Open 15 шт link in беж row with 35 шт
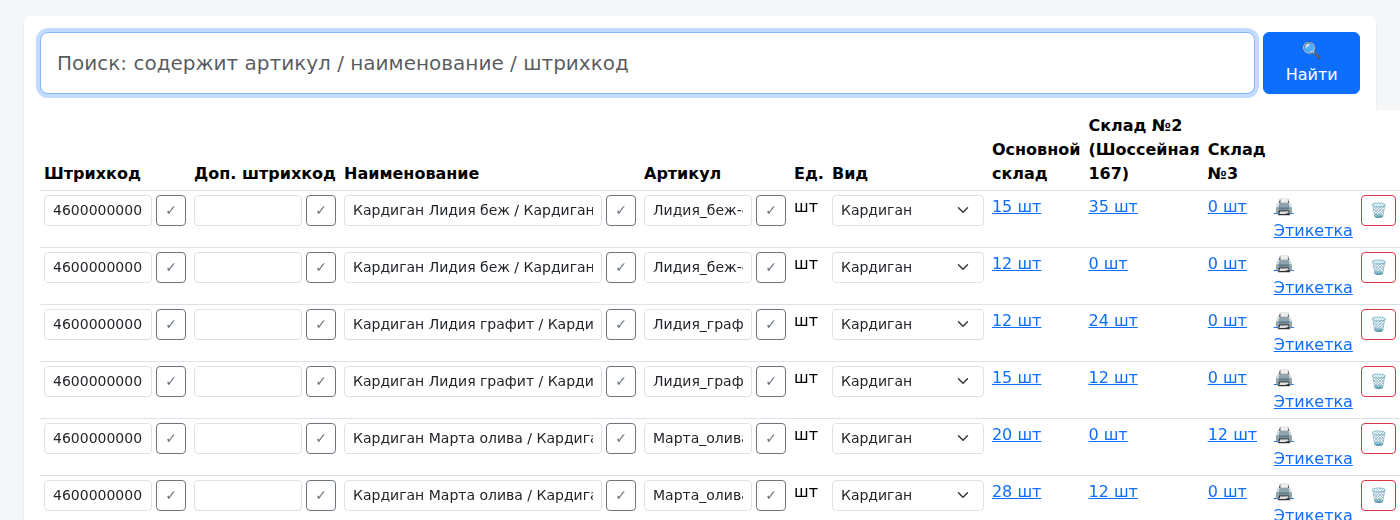This screenshot has height=520, width=1400. [x=1016, y=207]
